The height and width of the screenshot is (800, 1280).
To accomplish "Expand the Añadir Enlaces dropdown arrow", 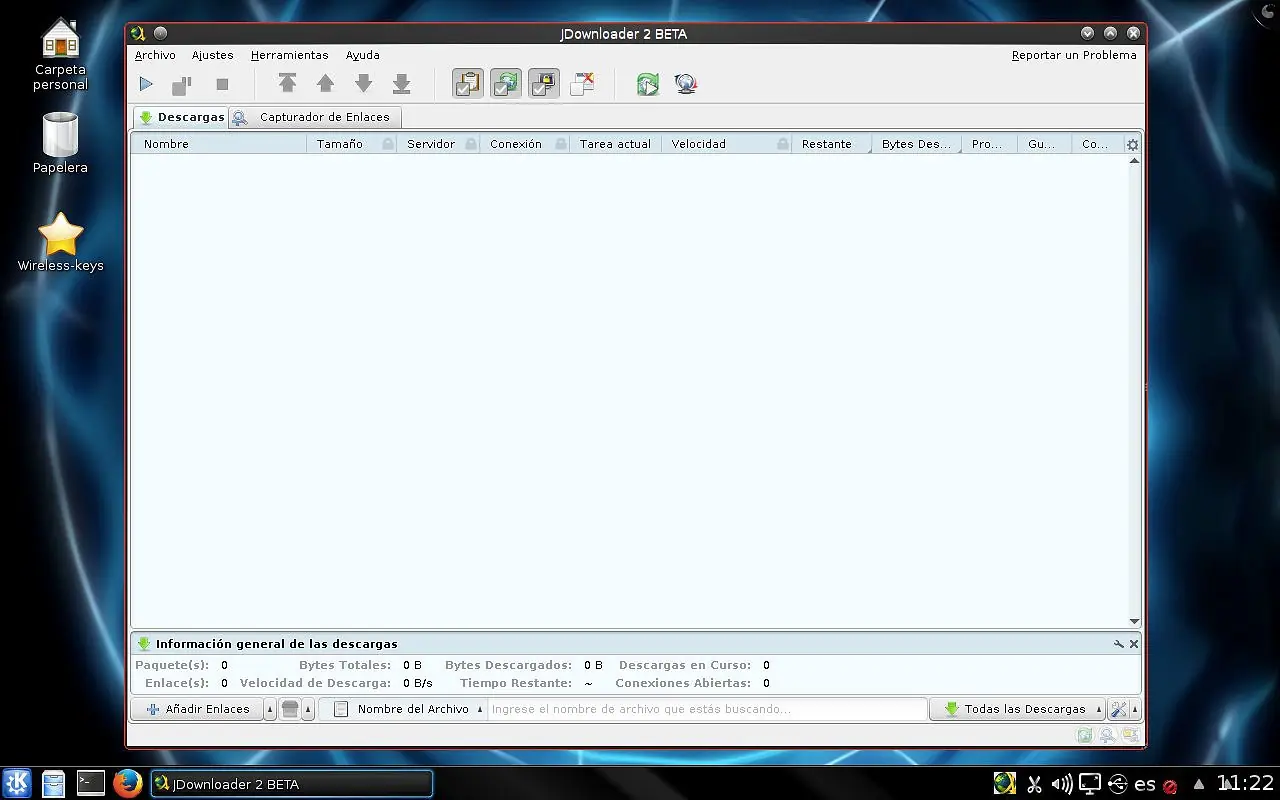I will [x=270, y=709].
